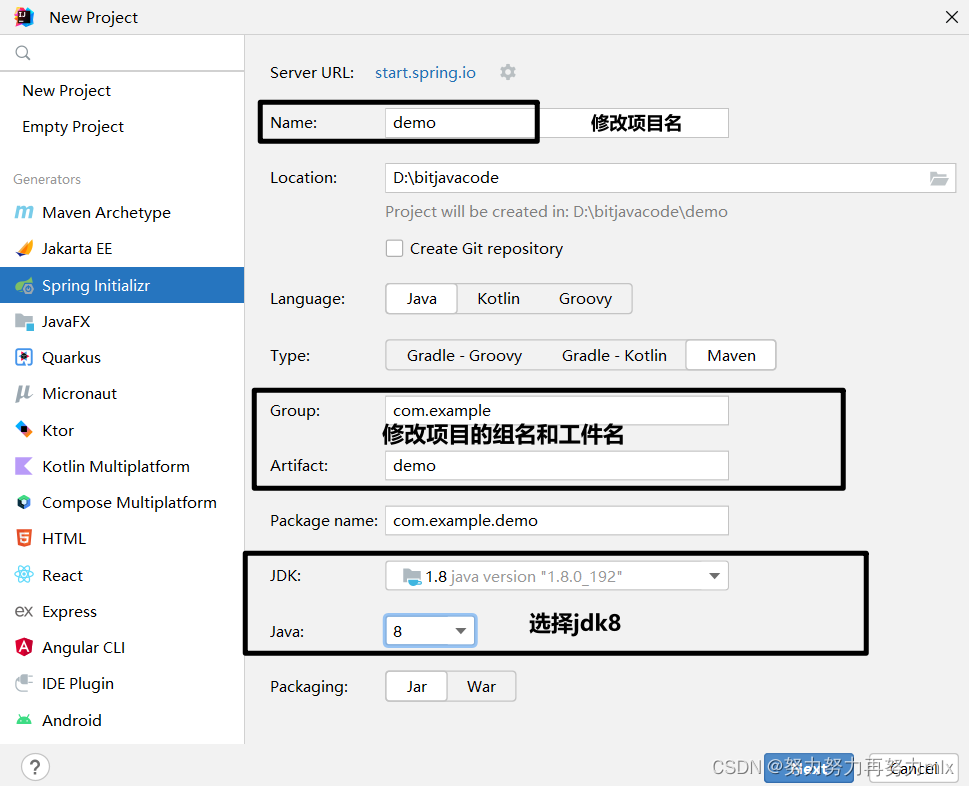
Task: Click the Group input field
Action: click(x=557, y=410)
